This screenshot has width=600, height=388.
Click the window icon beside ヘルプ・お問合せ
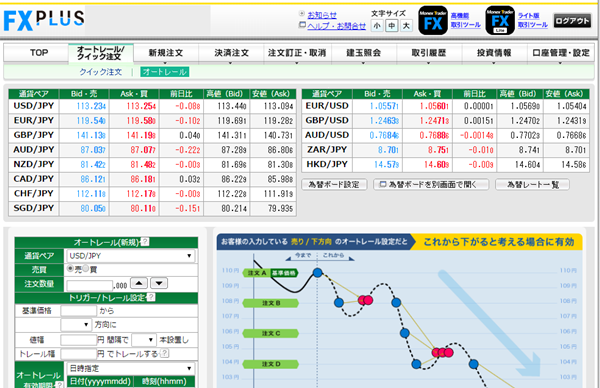tap(302, 25)
